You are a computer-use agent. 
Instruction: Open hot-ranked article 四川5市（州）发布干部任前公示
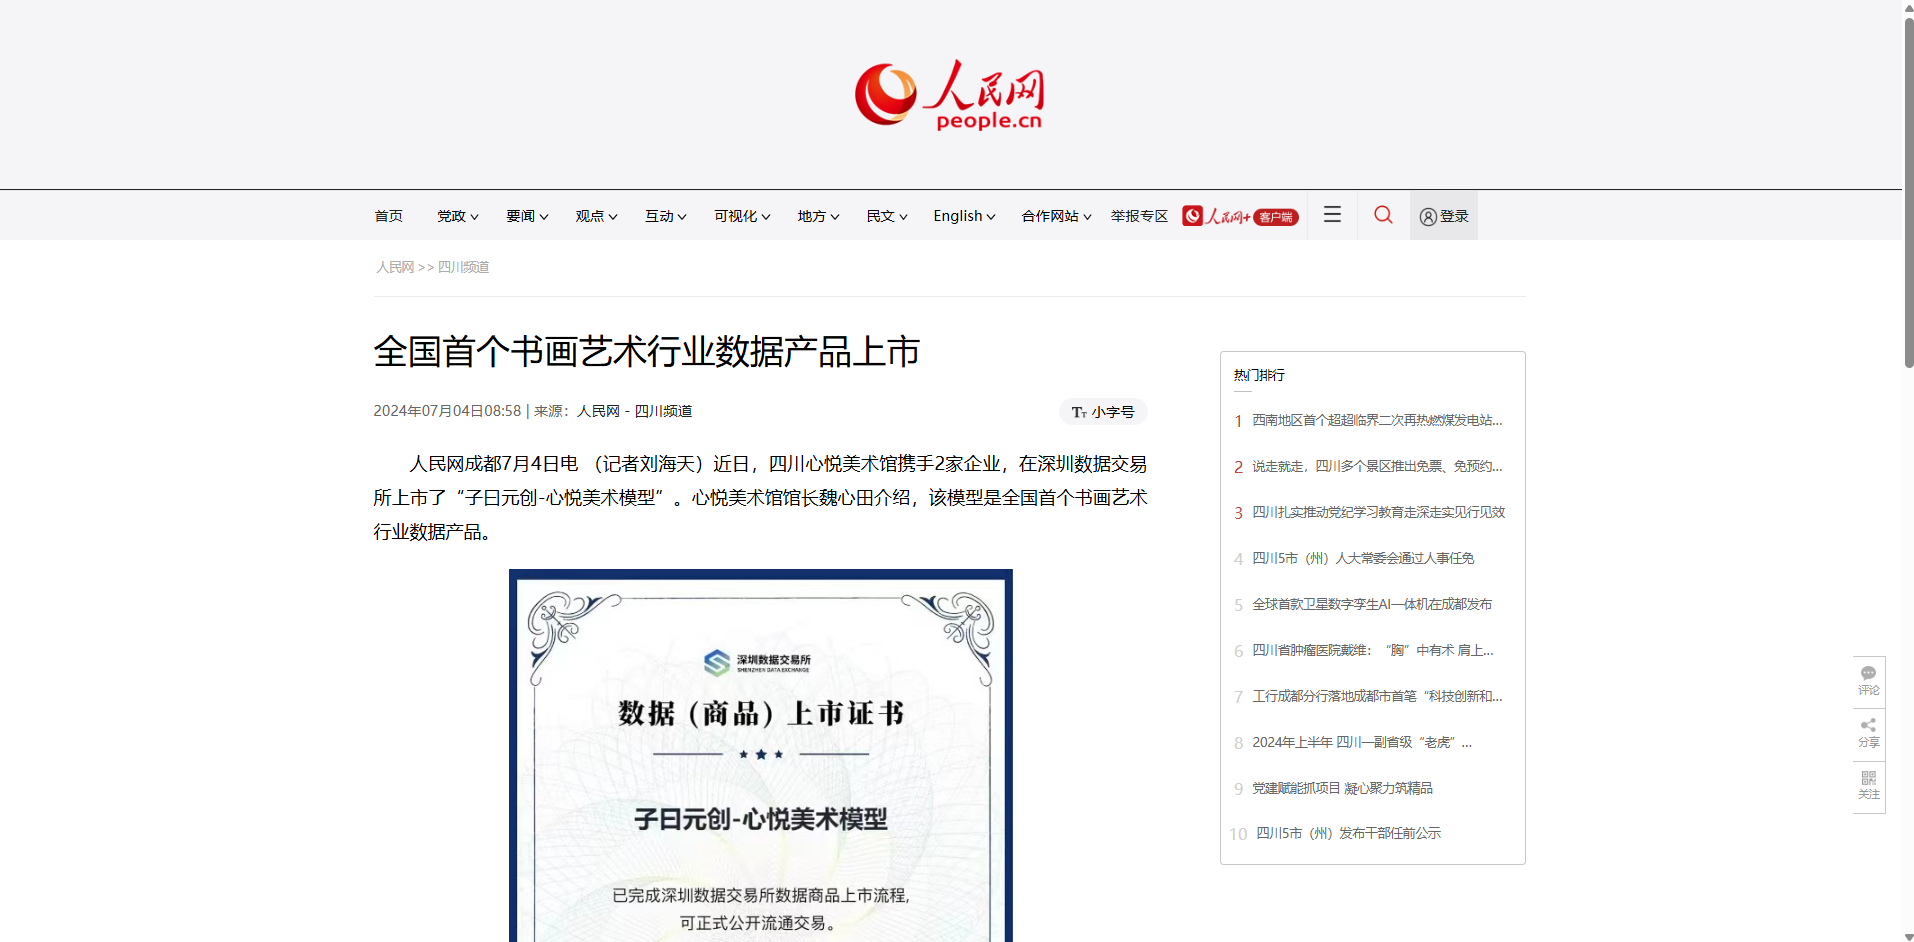pos(1348,833)
